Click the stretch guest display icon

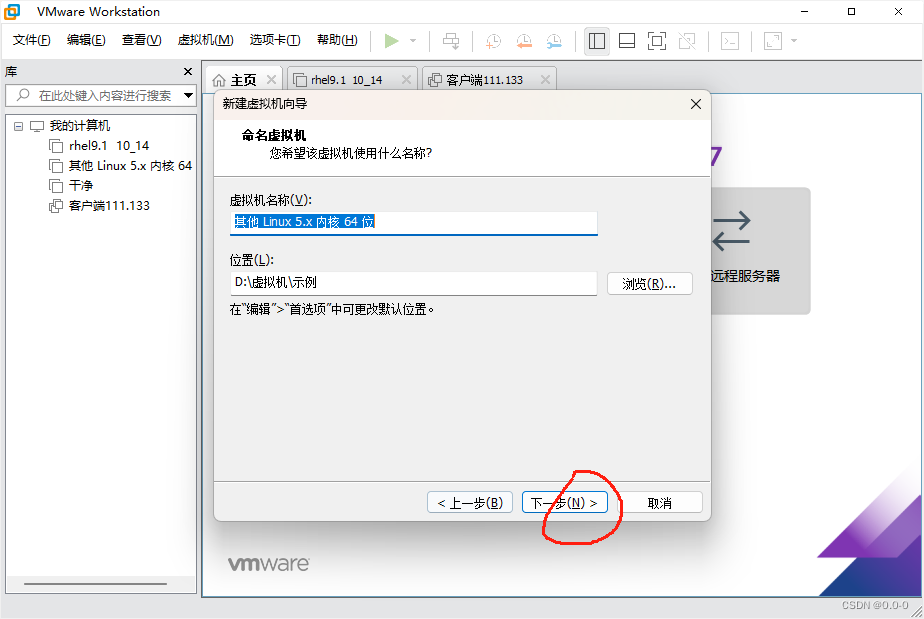click(x=773, y=41)
